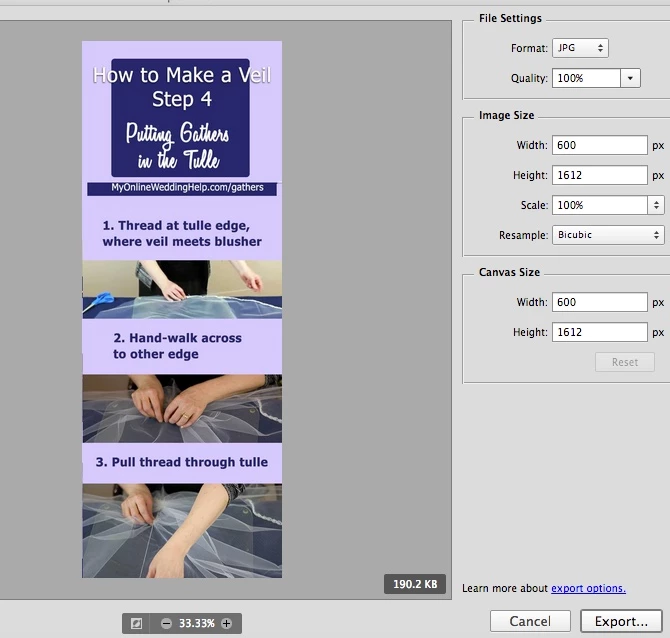The height and width of the screenshot is (638, 670).
Task: Open the Format dropdown set to JPG
Action: click(580, 48)
